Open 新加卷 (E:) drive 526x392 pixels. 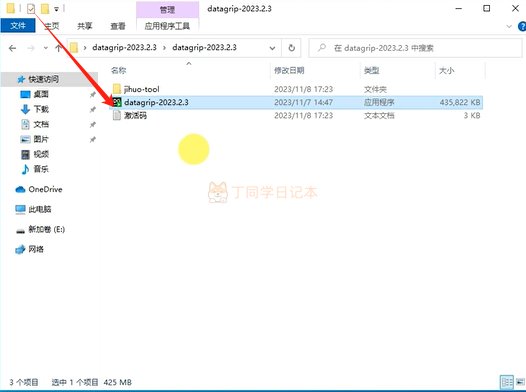[46, 229]
